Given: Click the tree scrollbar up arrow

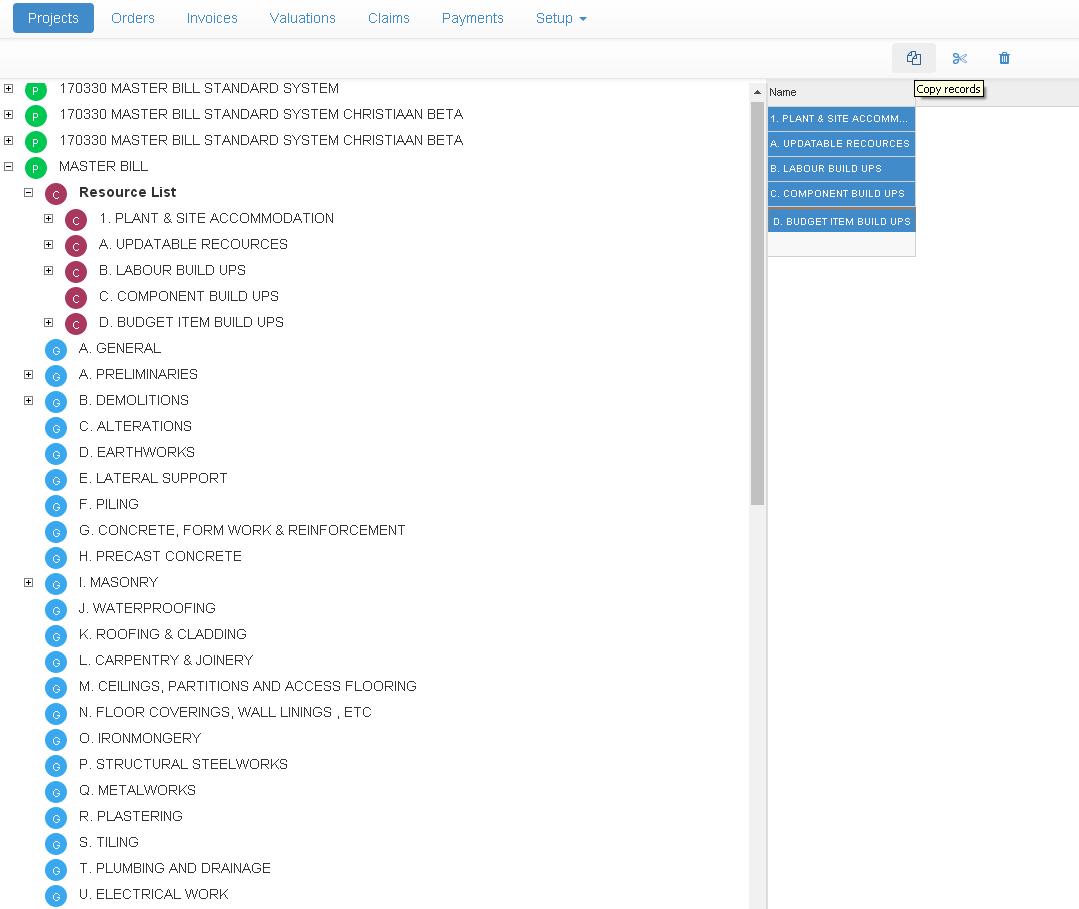Looking at the screenshot, I should click(x=757, y=92).
